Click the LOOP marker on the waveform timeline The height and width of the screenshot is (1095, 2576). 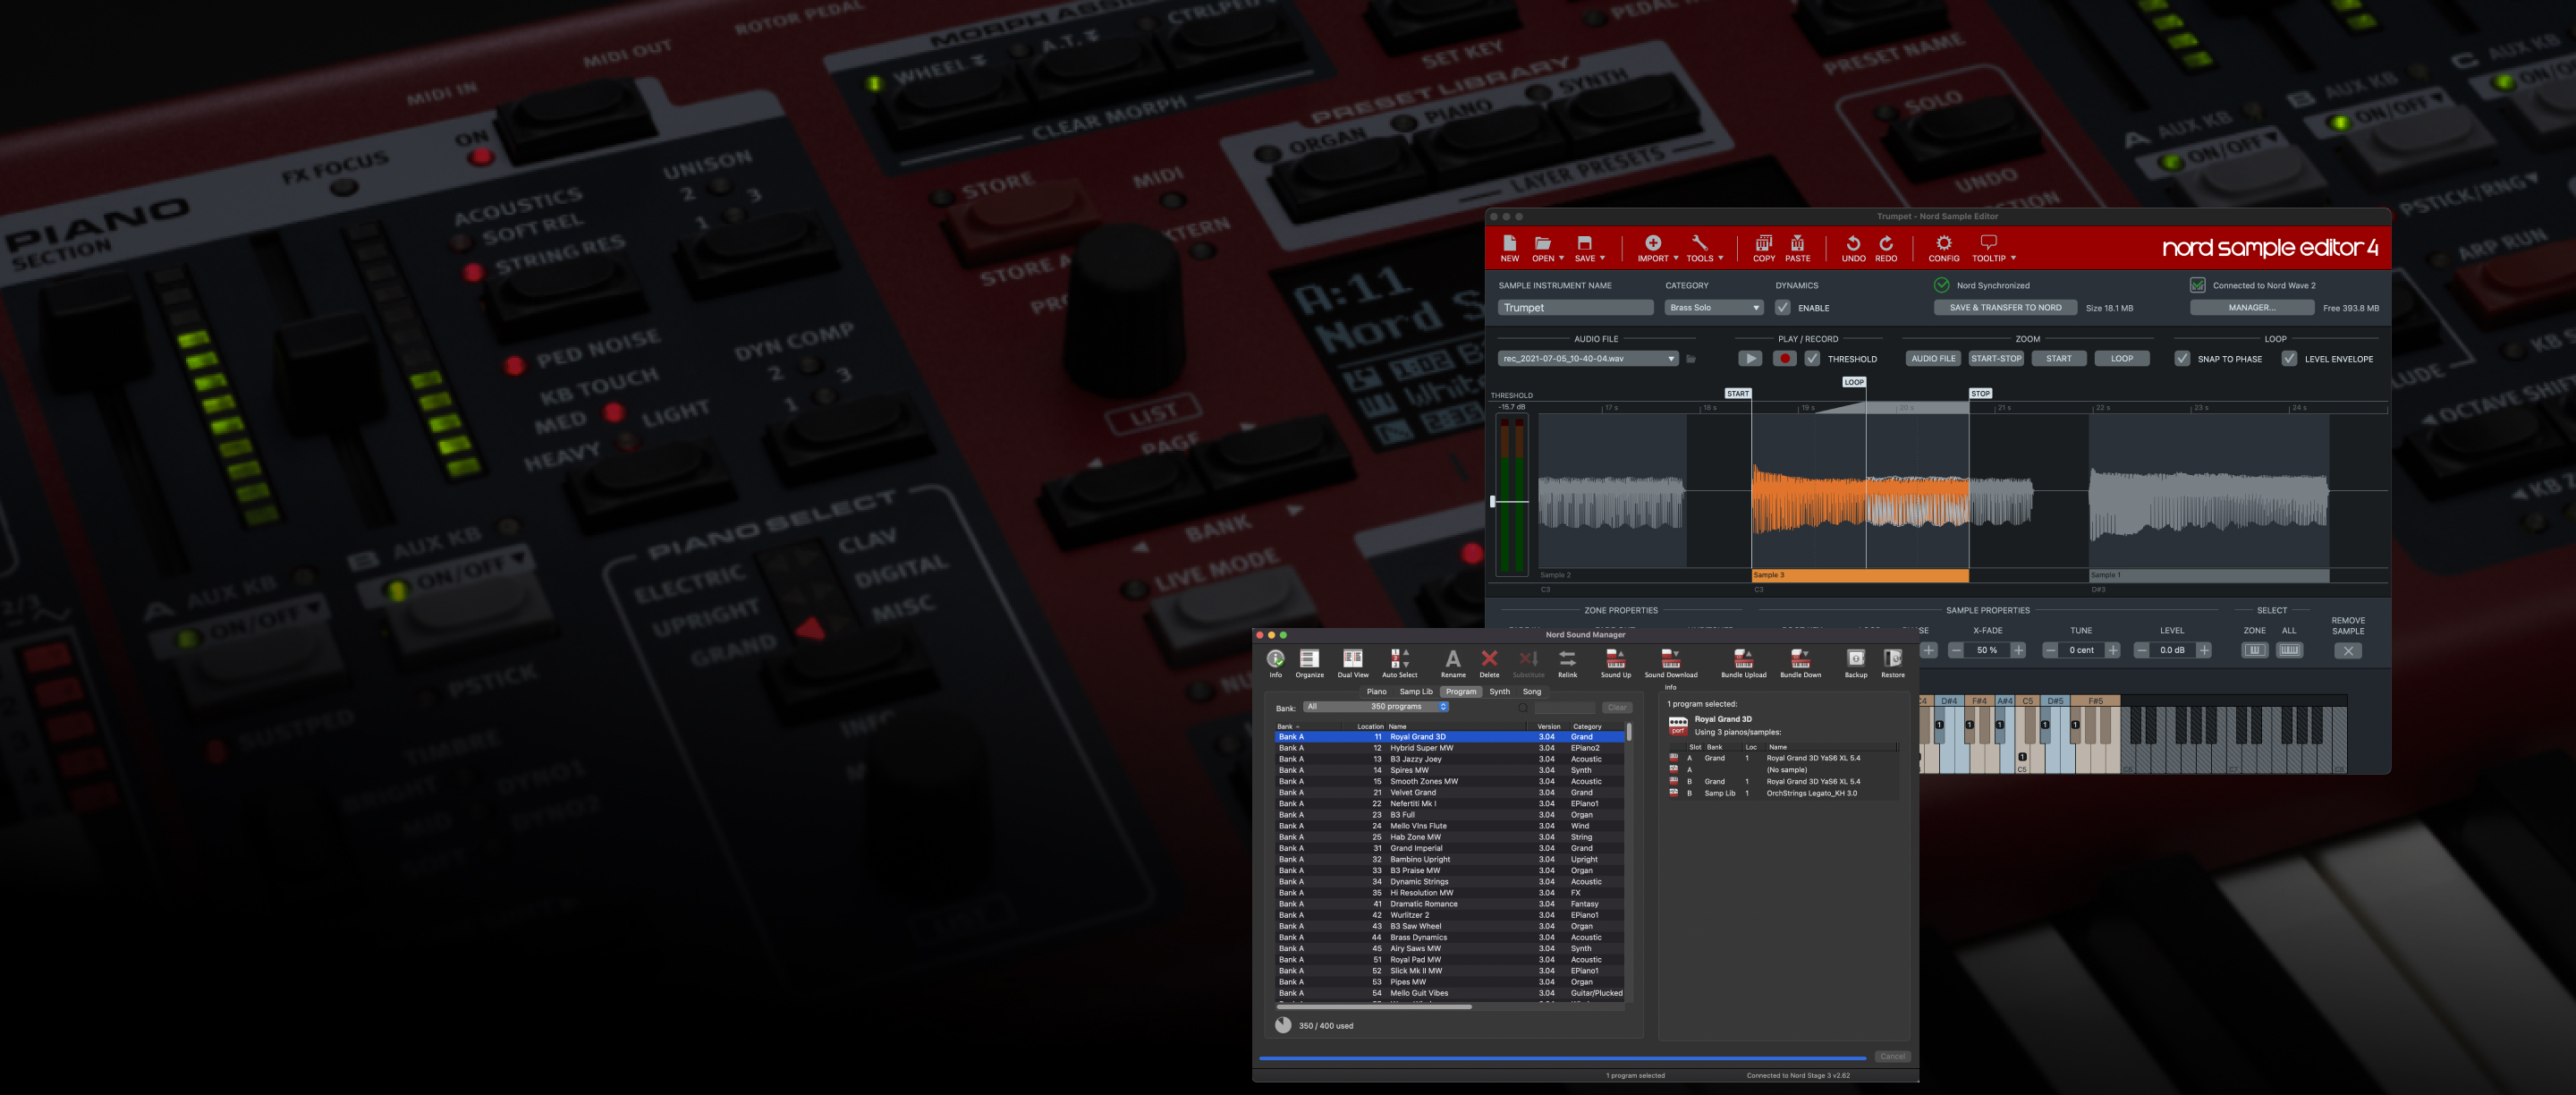click(1853, 382)
